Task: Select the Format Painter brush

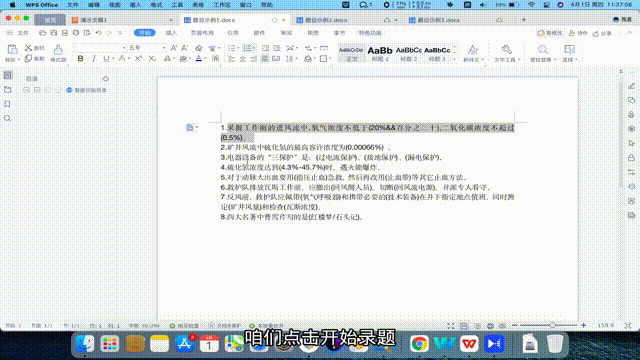Action: [58, 50]
